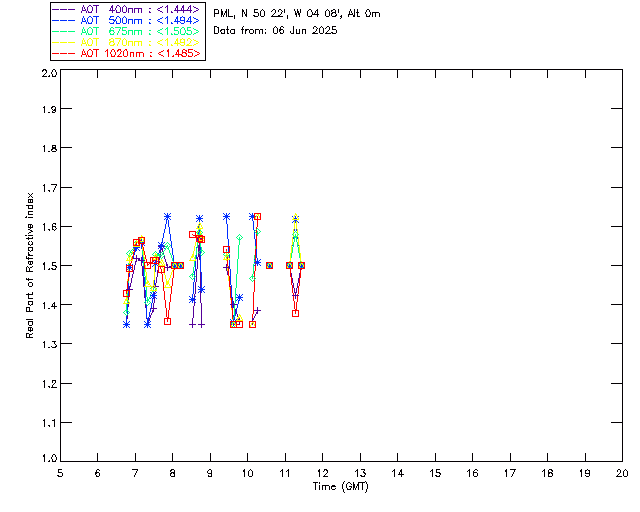Viewport: 640px width, 512px height.
Task: Select the 1.0 tick label on y-axis
Action: pos(48,458)
